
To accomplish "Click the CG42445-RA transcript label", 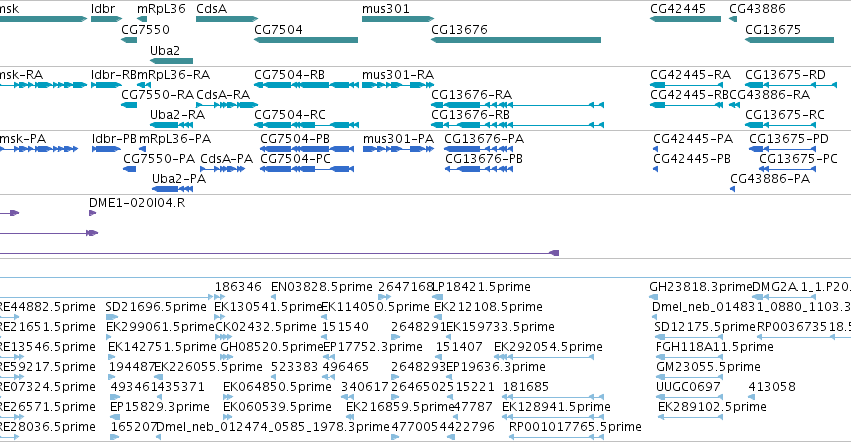I will [x=690, y=74].
